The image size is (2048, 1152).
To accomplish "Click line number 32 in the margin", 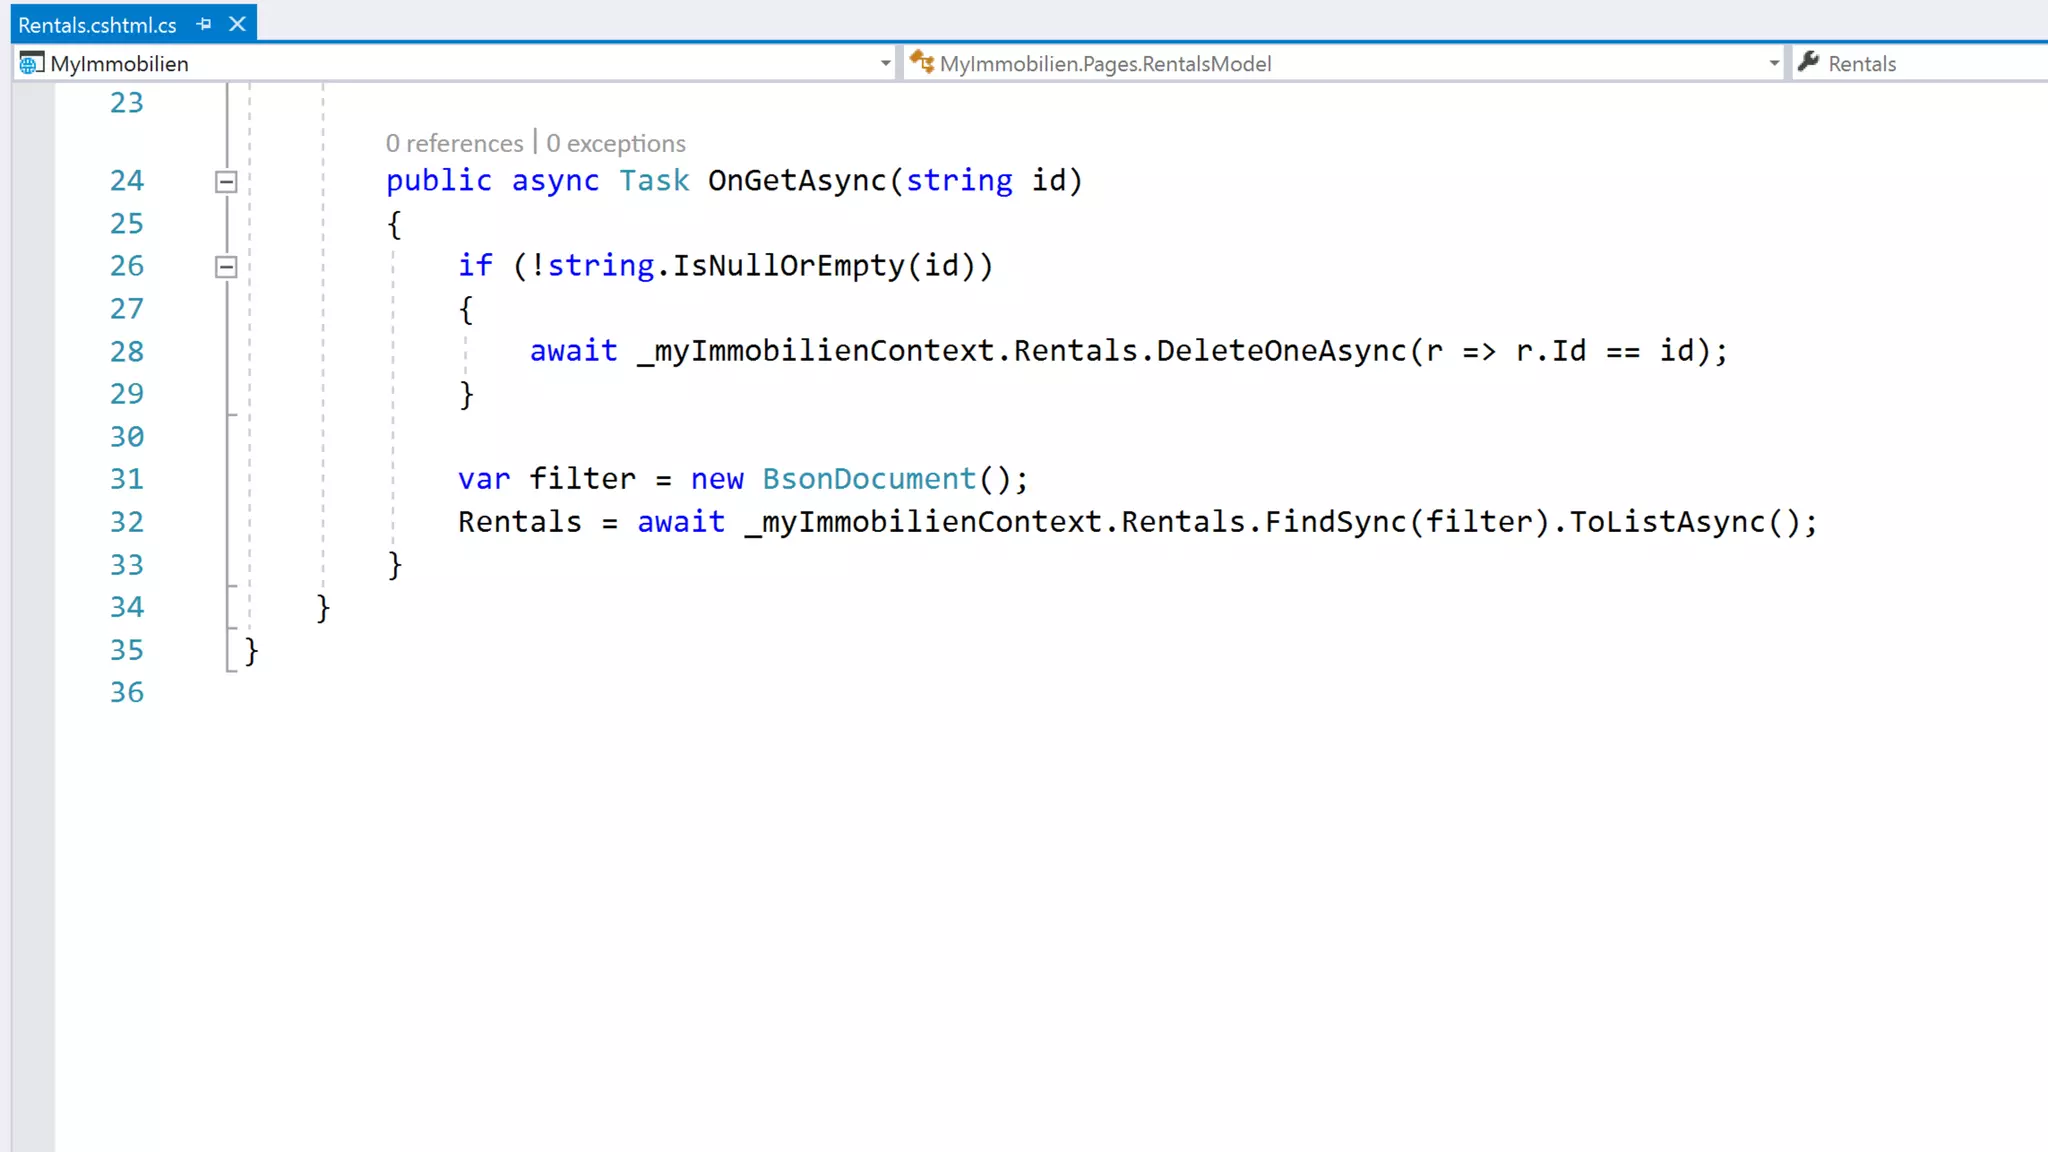I will pos(127,522).
